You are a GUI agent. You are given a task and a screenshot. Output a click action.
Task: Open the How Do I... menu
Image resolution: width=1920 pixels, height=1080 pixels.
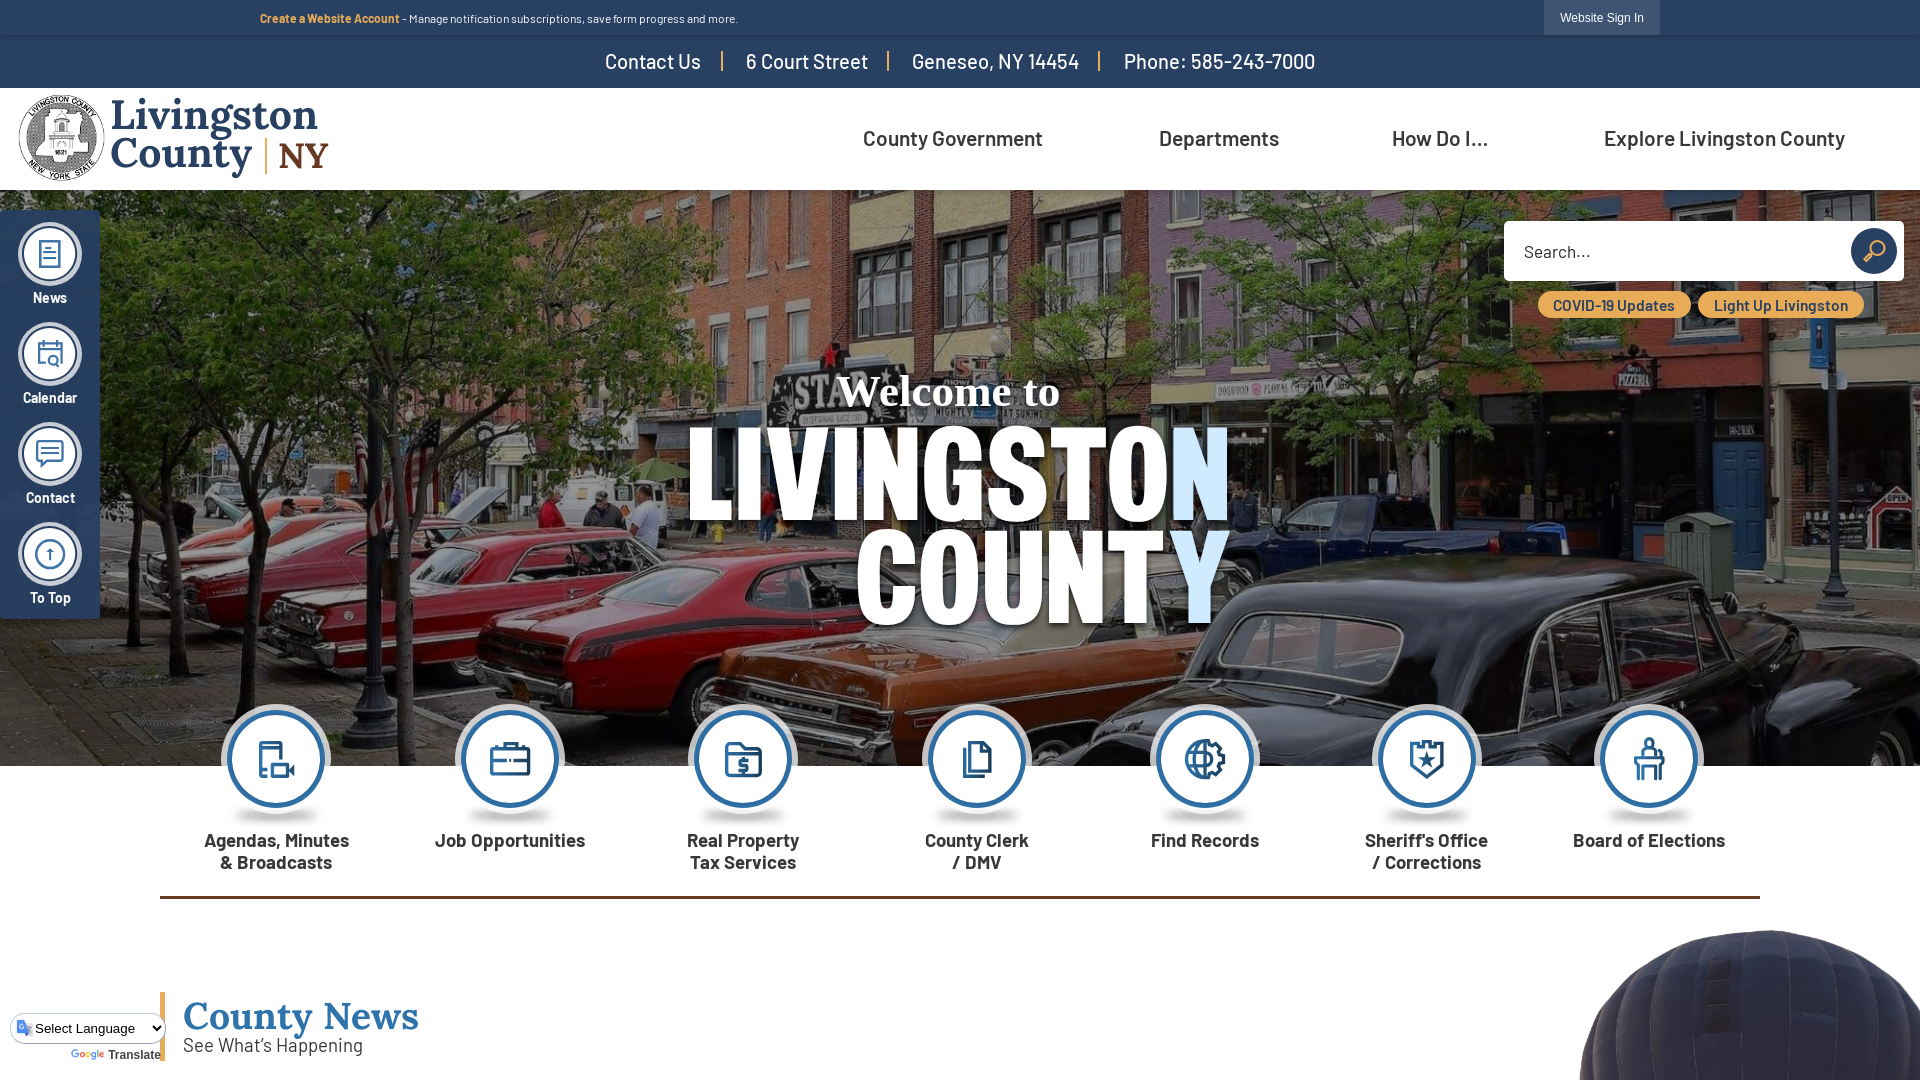pyautogui.click(x=1440, y=138)
